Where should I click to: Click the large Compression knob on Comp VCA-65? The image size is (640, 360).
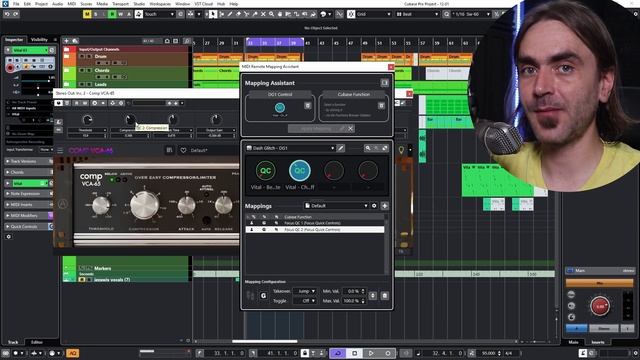pos(144,205)
